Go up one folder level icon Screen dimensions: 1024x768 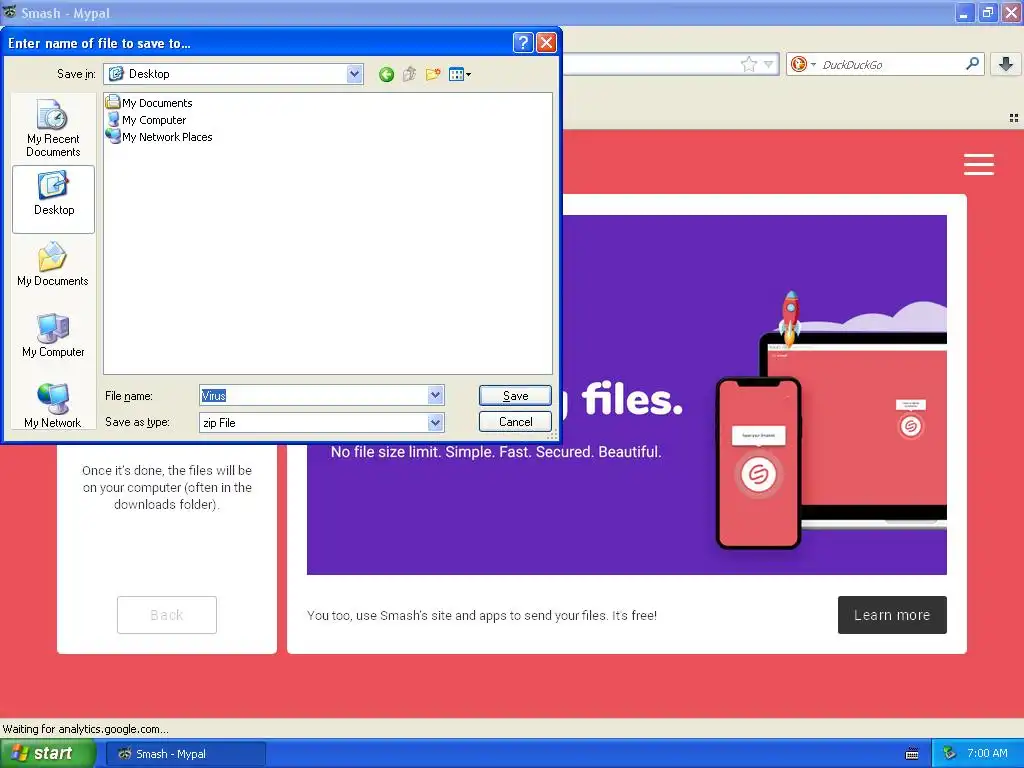click(409, 74)
